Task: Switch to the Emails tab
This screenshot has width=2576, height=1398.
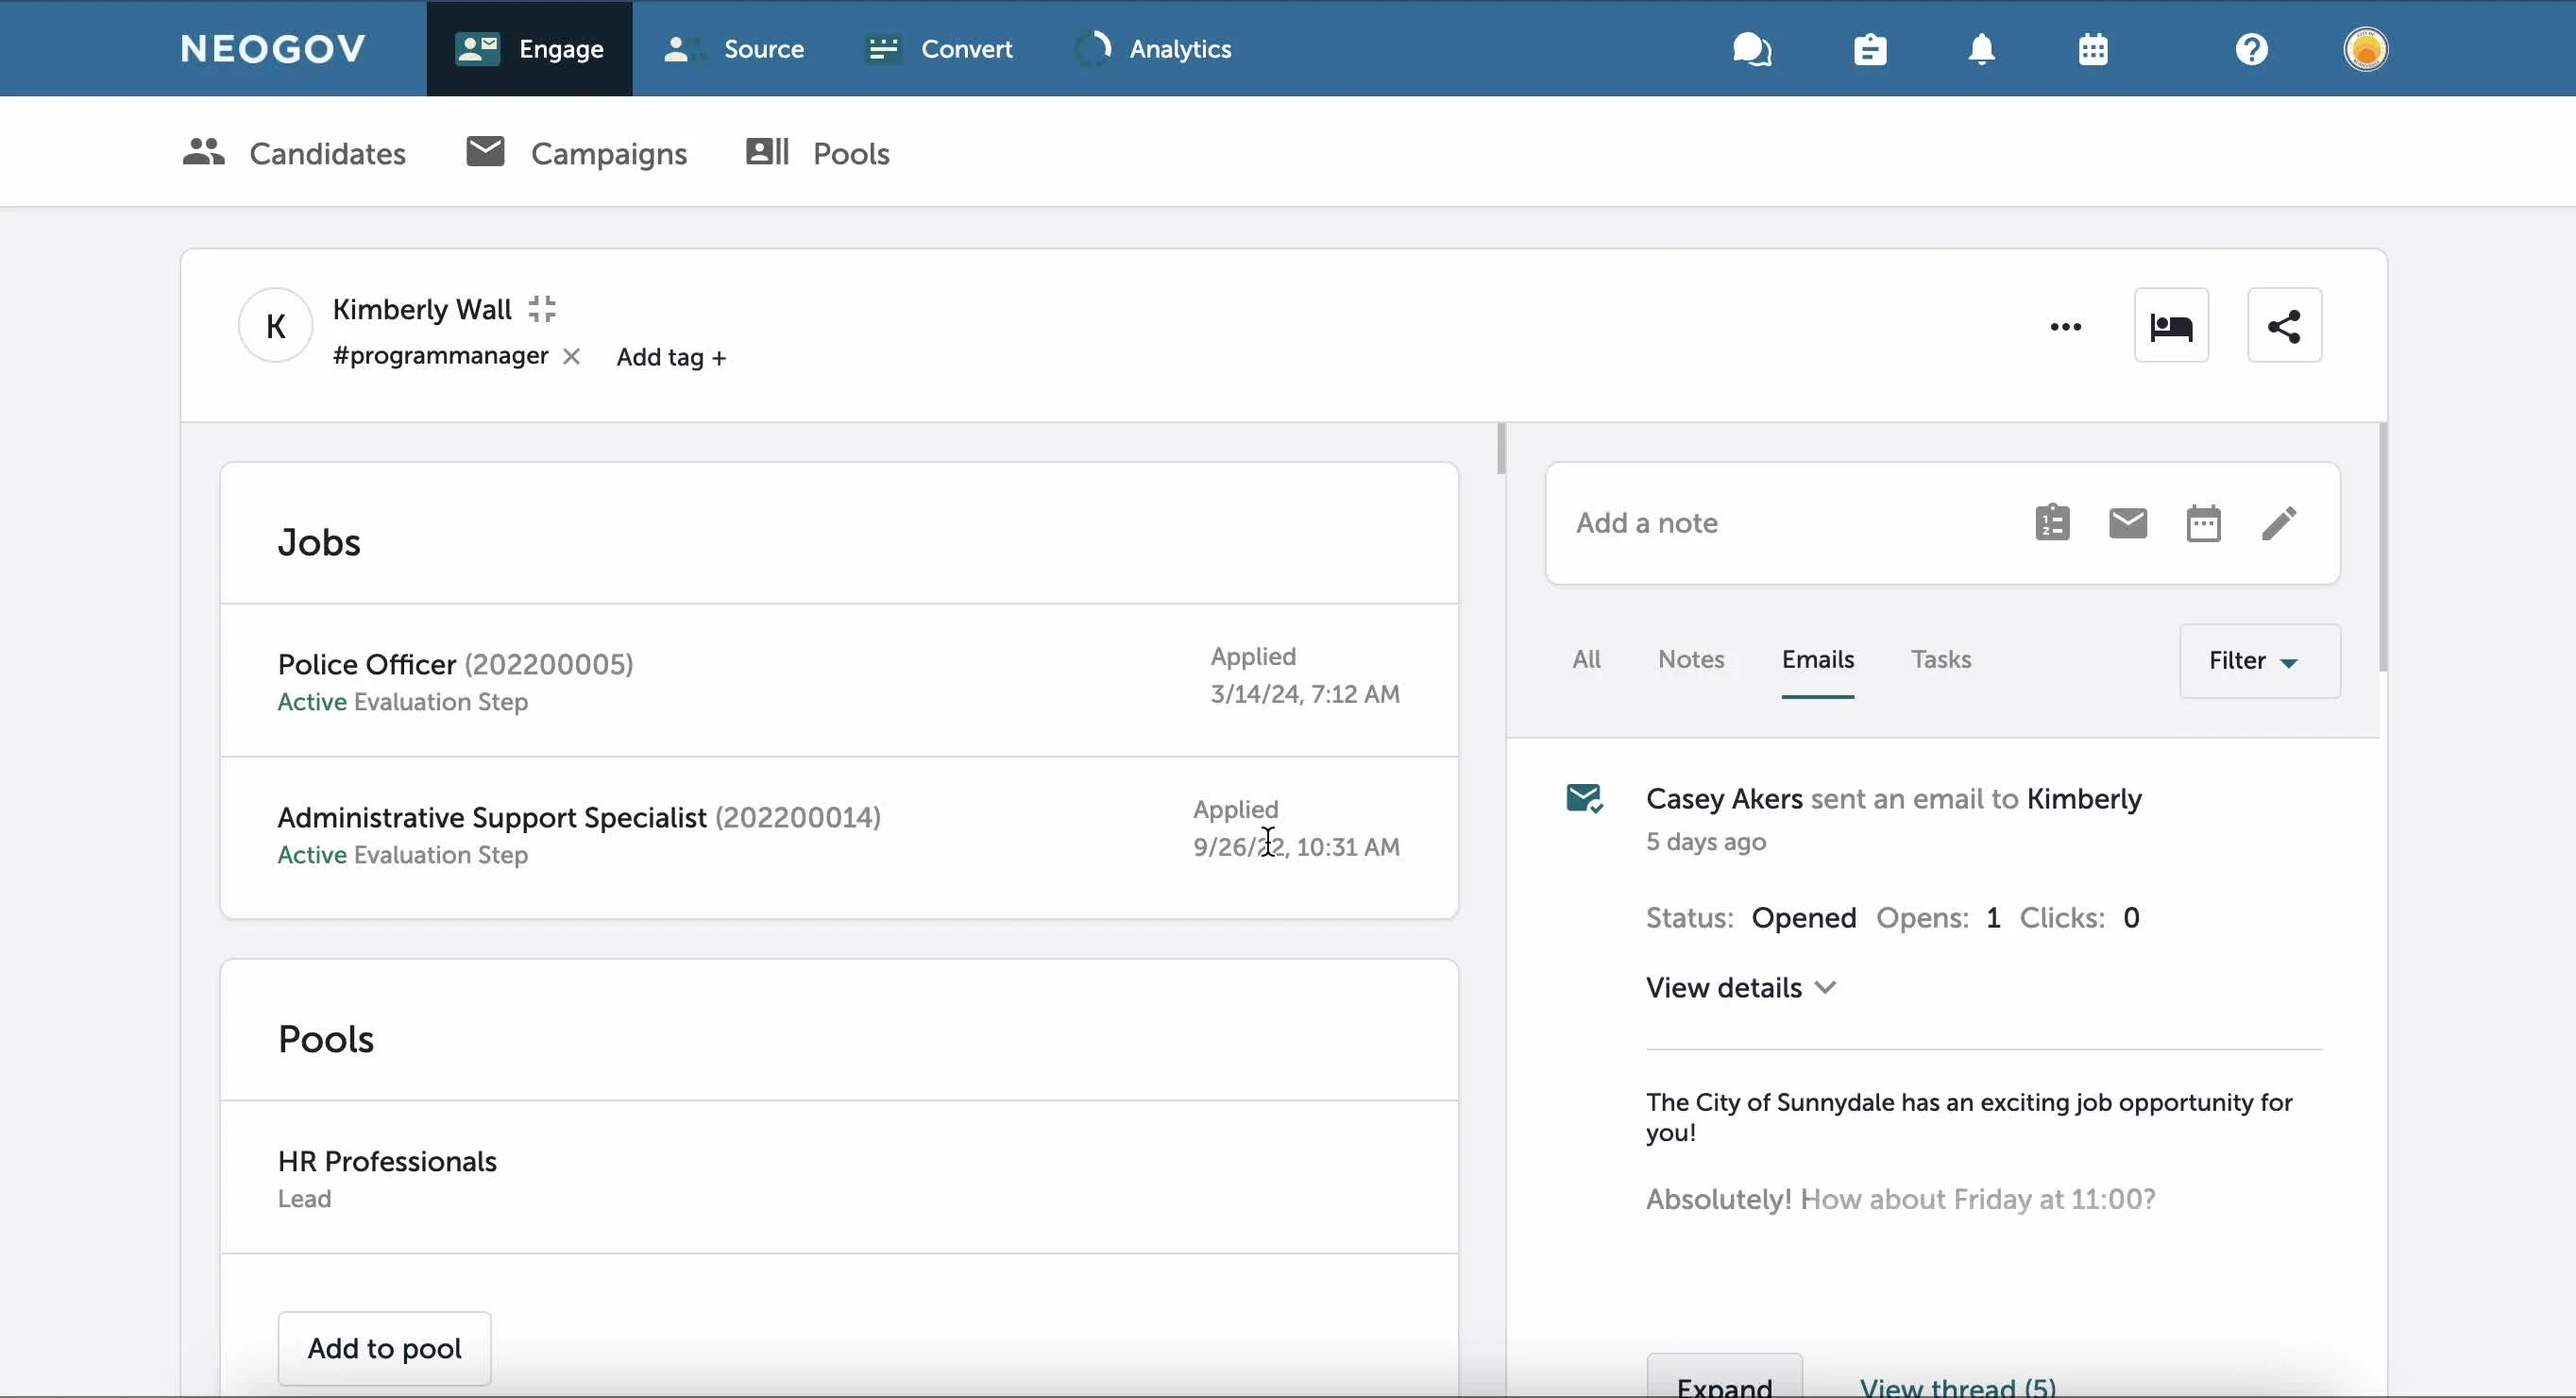Action: click(1818, 660)
